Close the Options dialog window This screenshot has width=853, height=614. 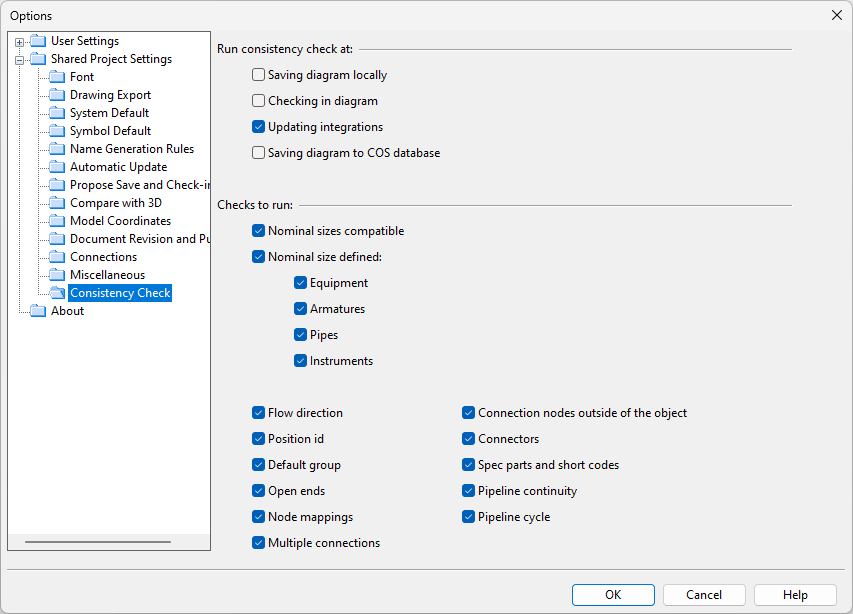click(836, 15)
